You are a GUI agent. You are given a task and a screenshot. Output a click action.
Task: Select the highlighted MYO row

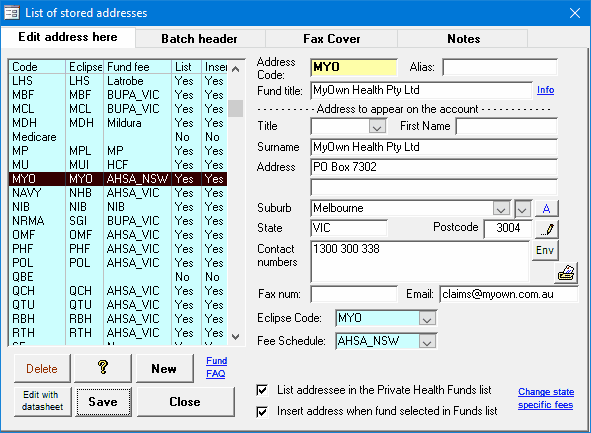click(x=118, y=179)
